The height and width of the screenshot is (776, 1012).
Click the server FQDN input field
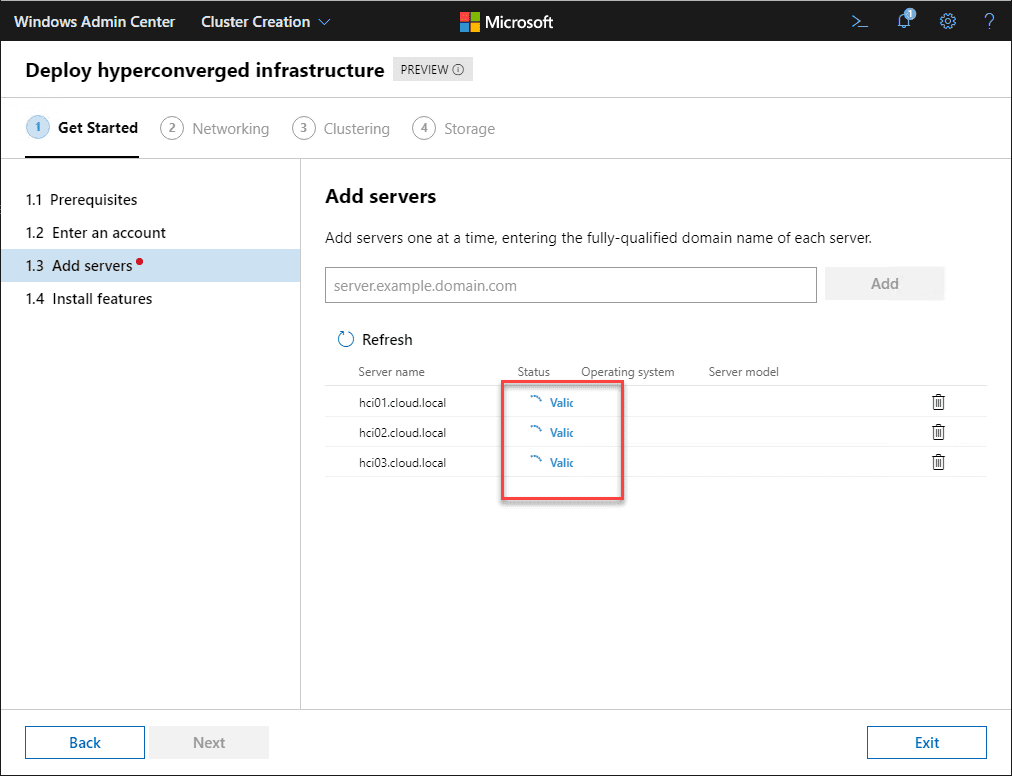pyautogui.click(x=570, y=285)
